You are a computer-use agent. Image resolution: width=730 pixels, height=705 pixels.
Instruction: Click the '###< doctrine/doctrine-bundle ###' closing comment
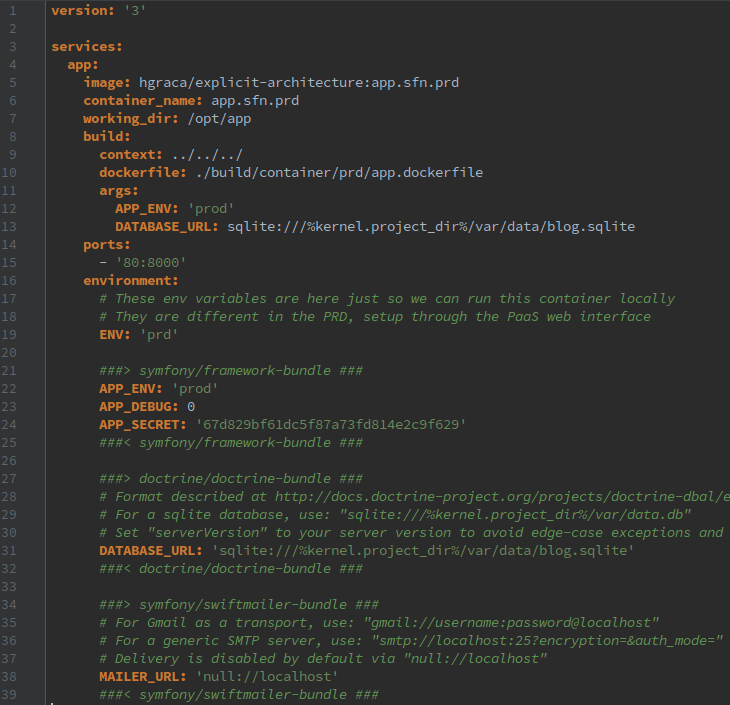point(231,569)
